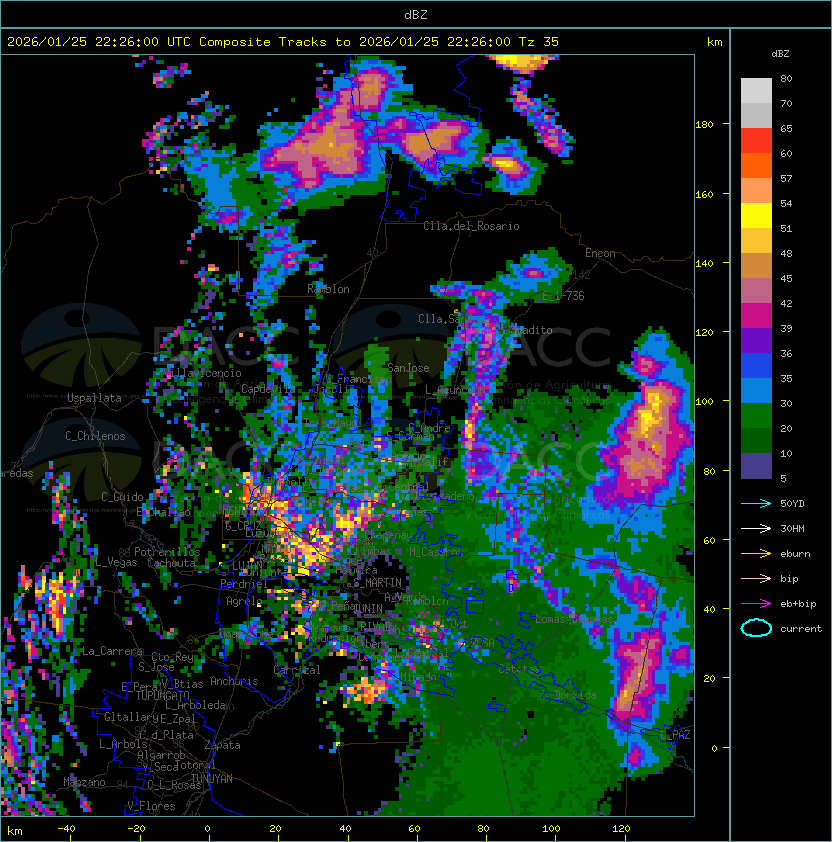The image size is (832, 842).
Task: Click the 'Uspallata' place label on map
Action: tap(94, 398)
